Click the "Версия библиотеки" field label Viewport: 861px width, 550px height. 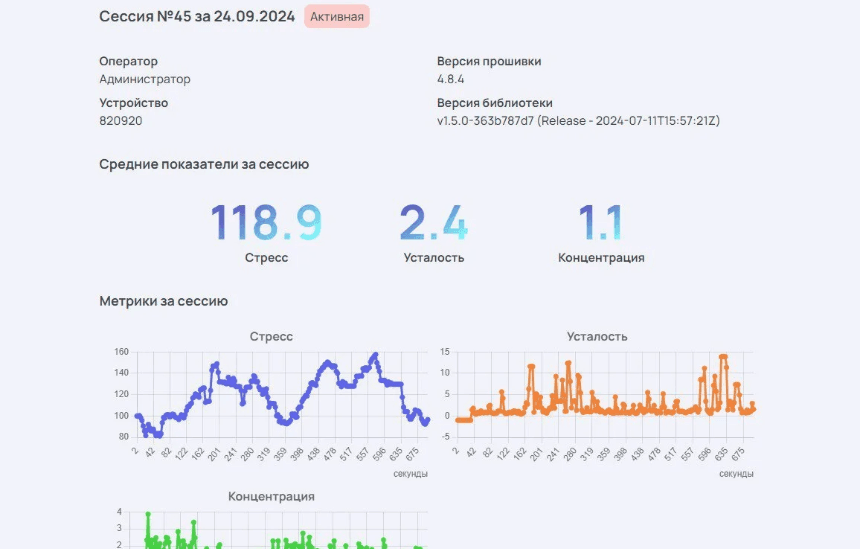(x=494, y=103)
